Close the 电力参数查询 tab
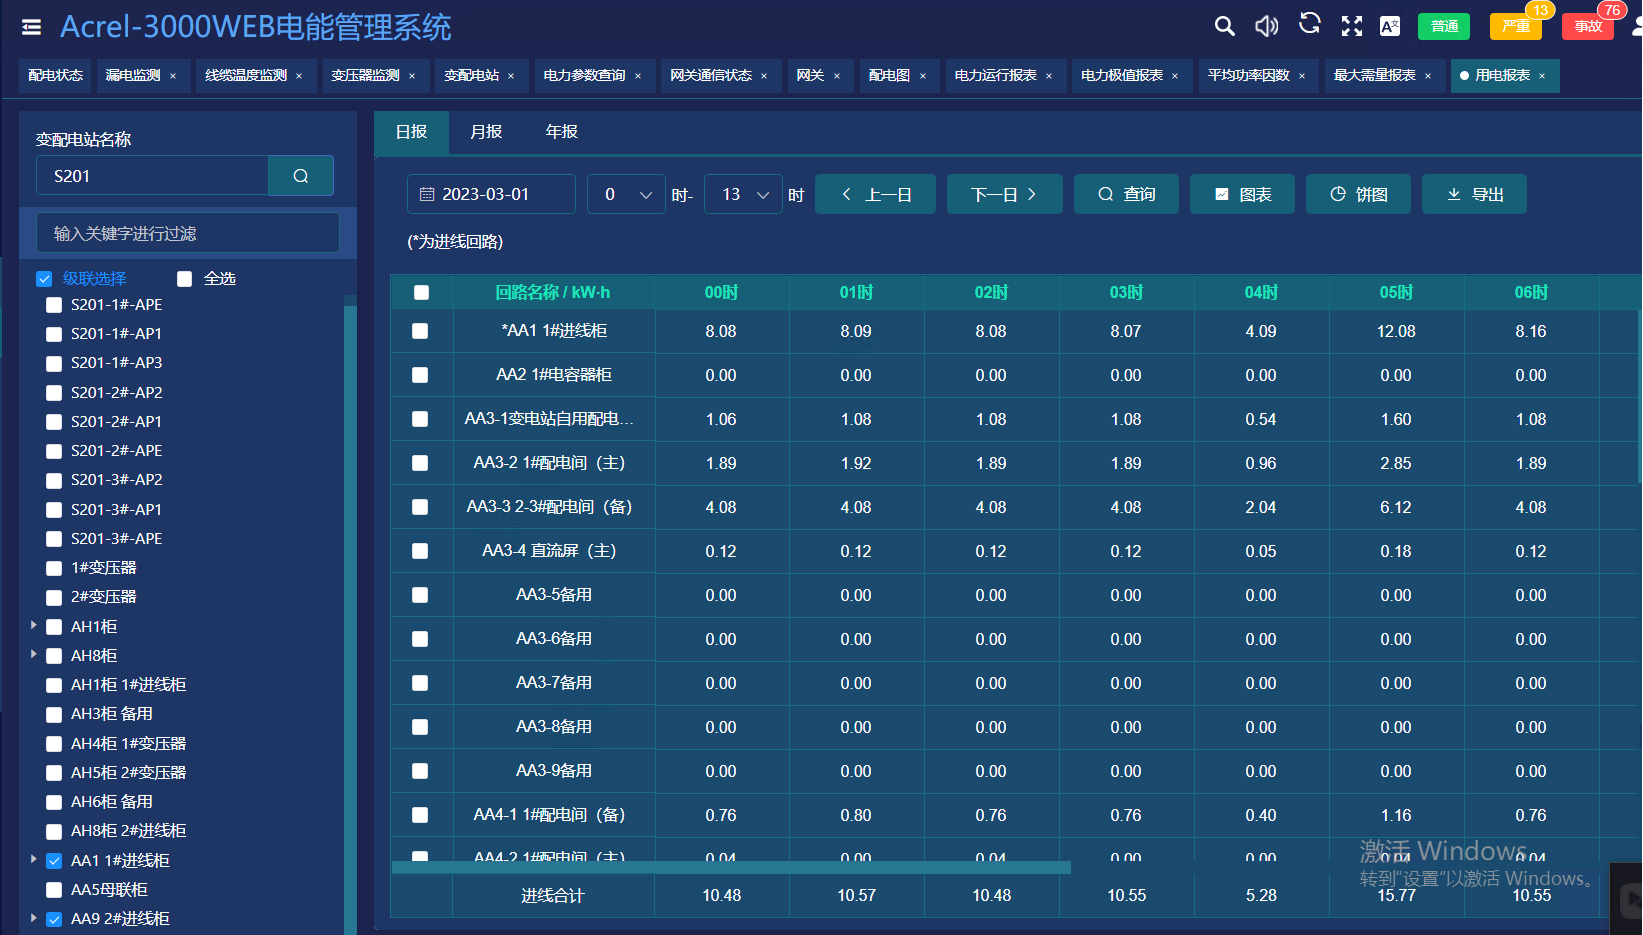 coord(638,76)
